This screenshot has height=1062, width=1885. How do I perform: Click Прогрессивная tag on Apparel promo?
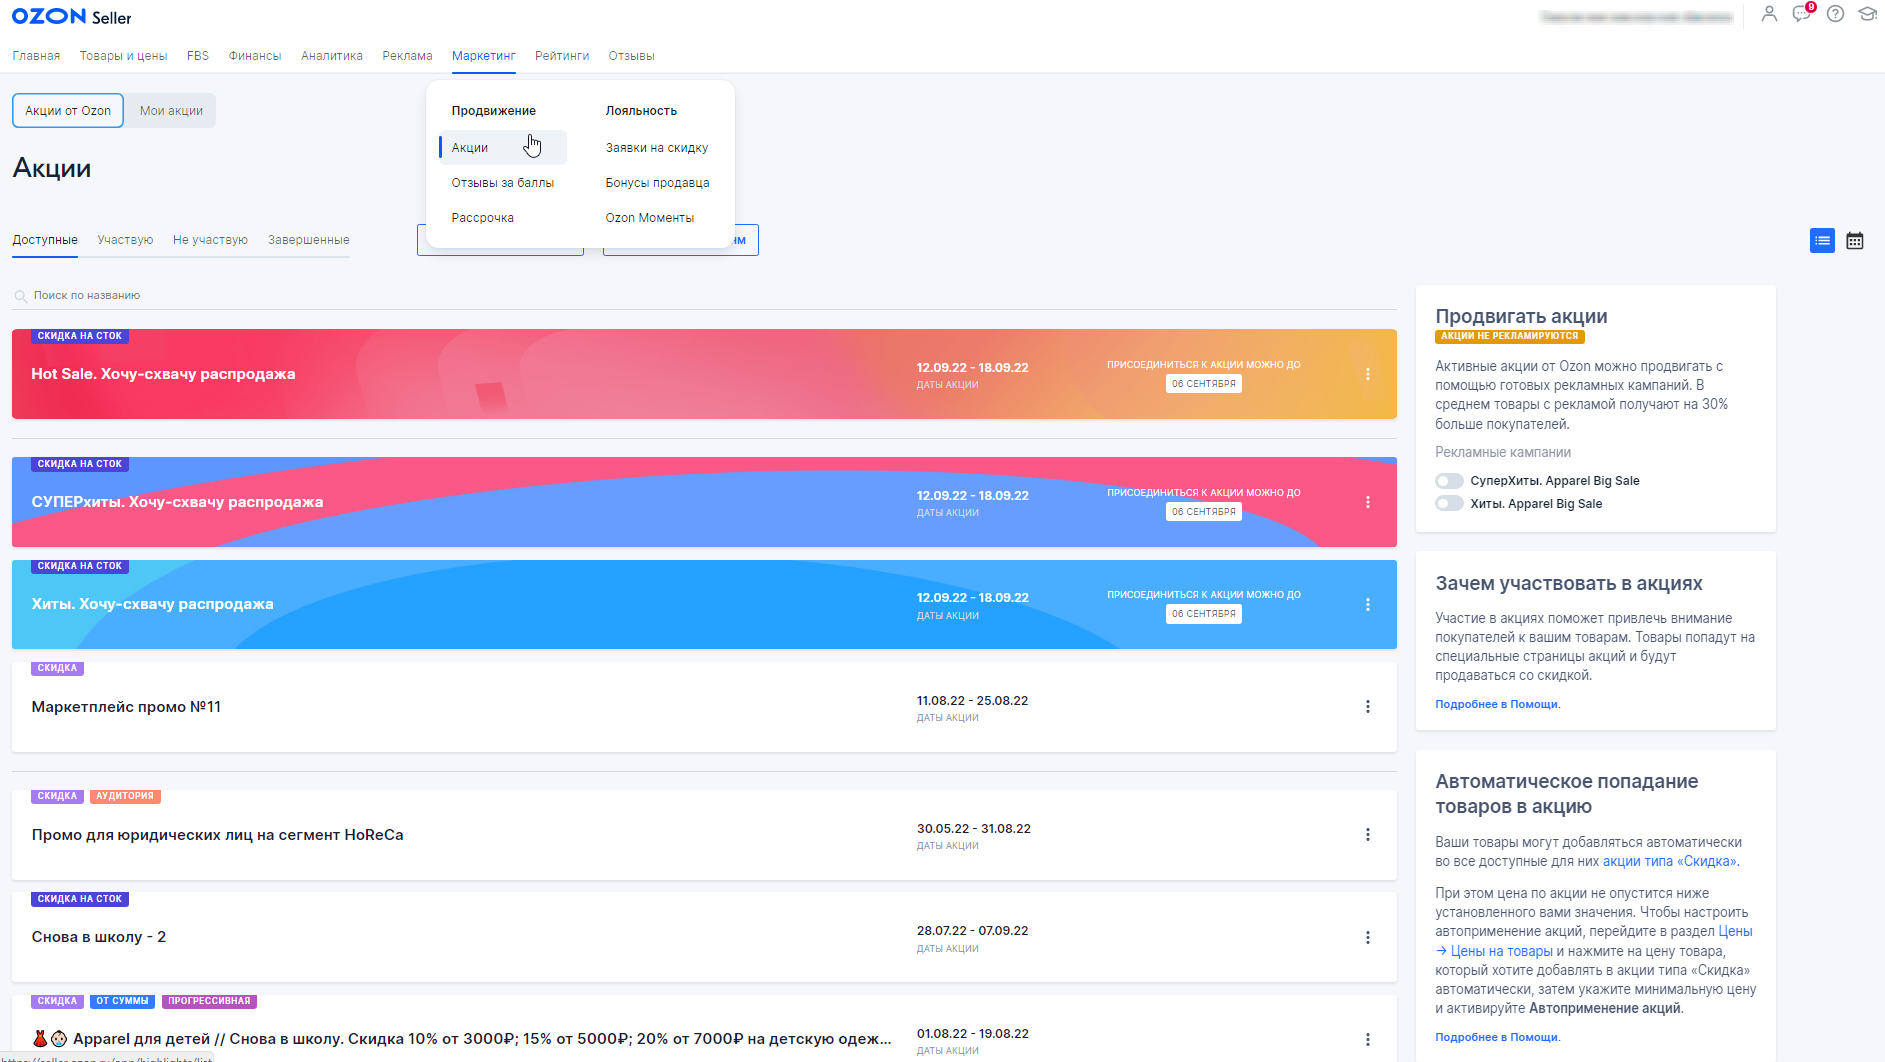[x=209, y=1001]
